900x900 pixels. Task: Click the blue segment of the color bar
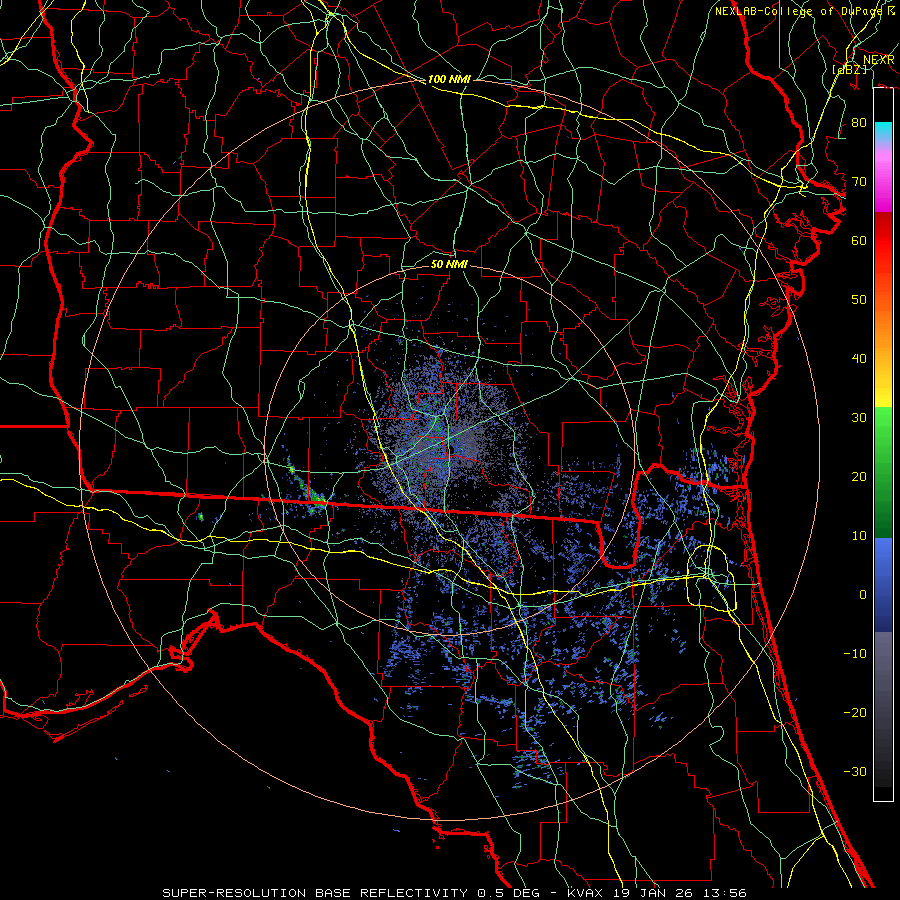pyautogui.click(x=883, y=584)
